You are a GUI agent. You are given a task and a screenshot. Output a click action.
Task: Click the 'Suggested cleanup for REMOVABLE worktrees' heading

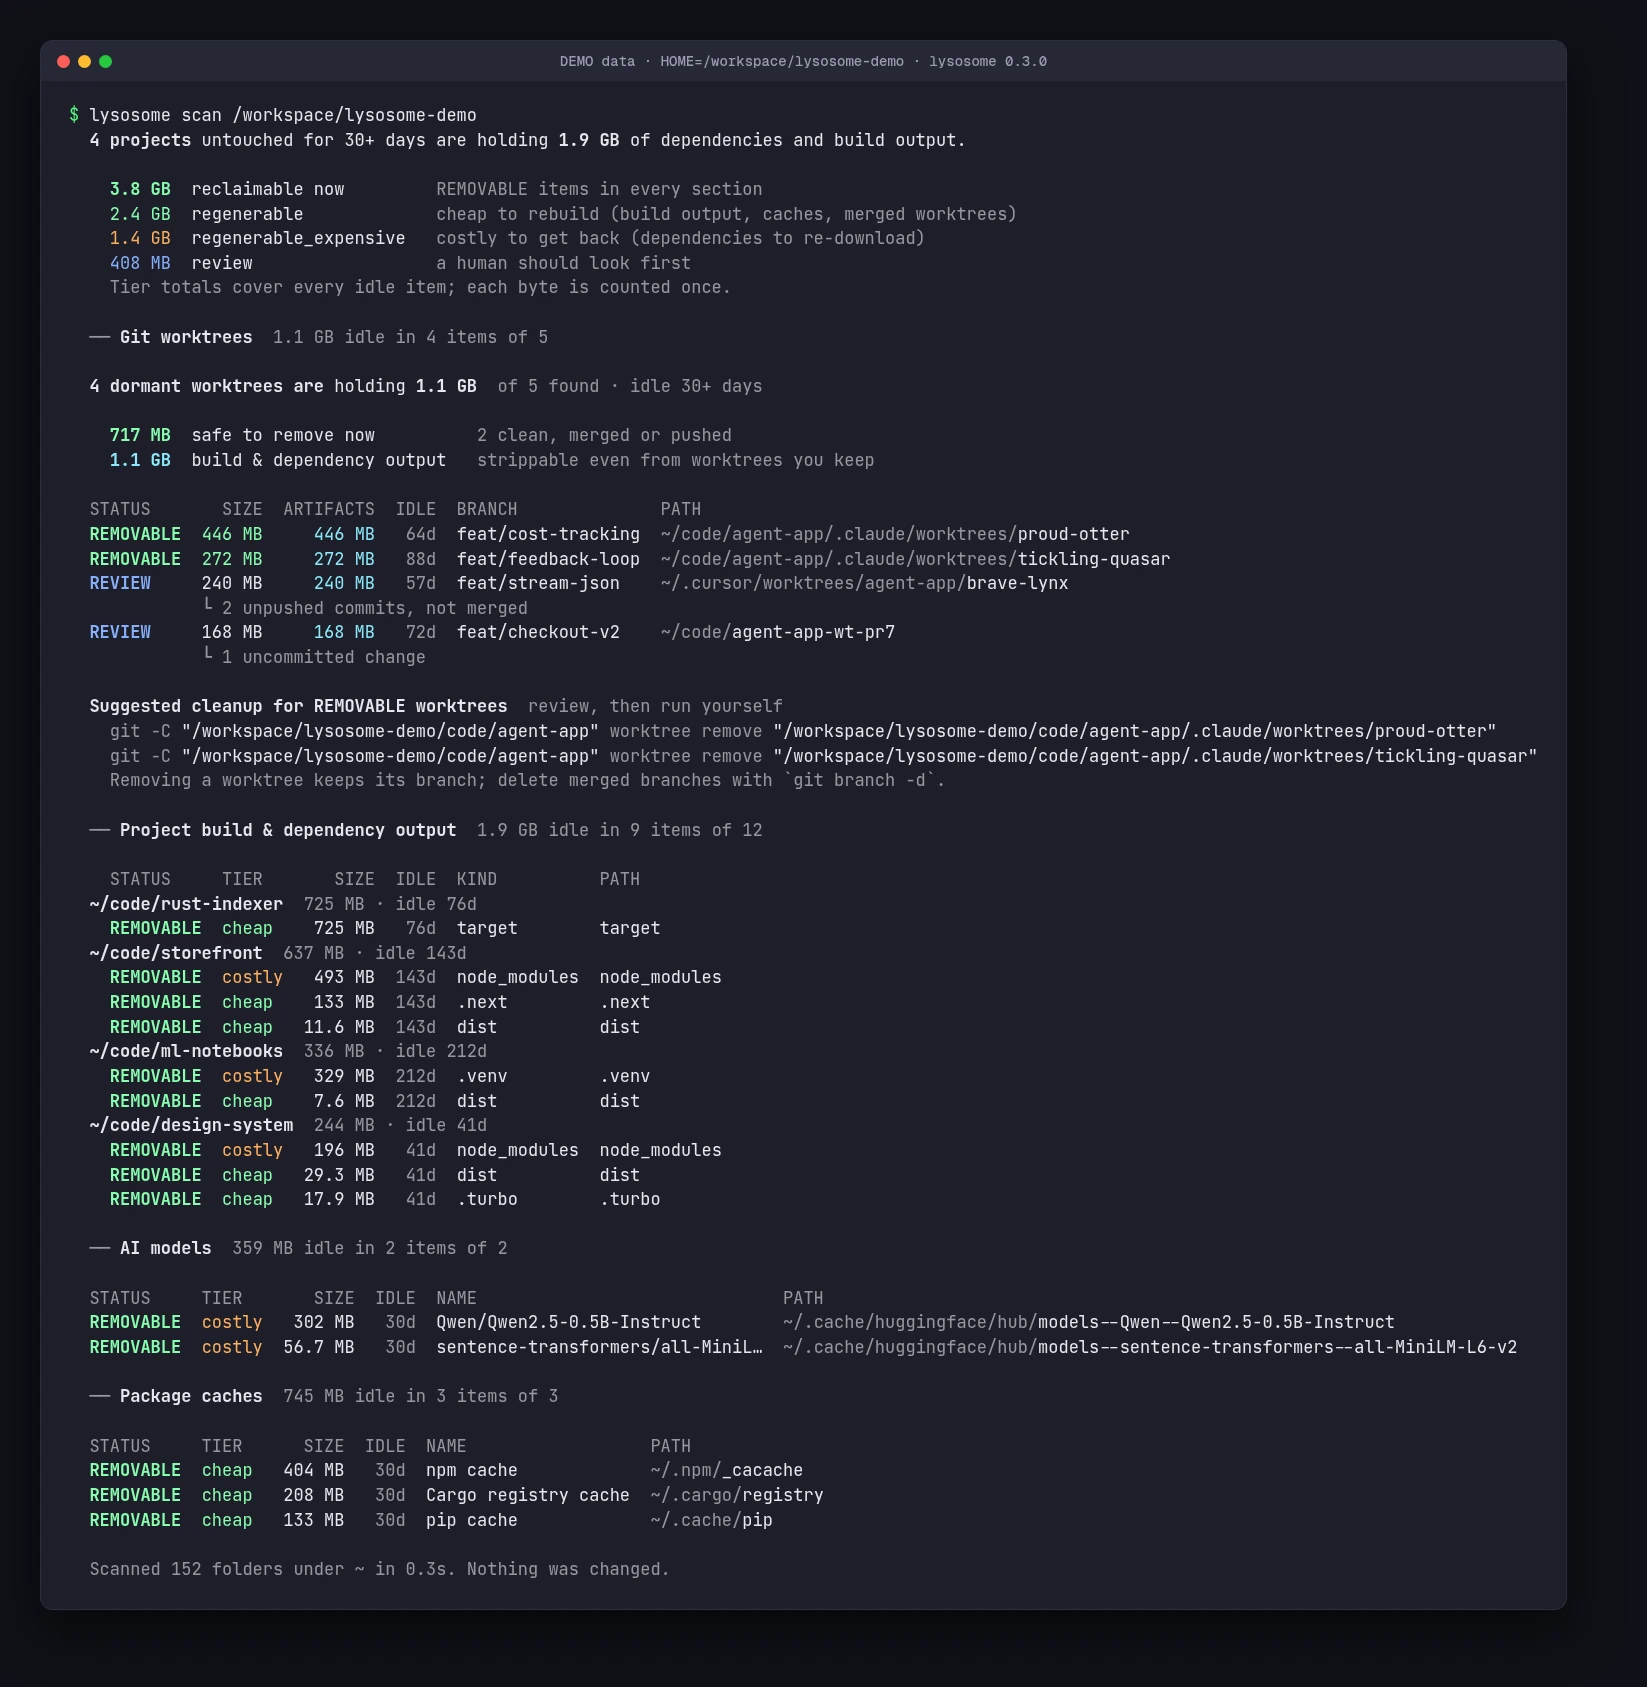298,706
